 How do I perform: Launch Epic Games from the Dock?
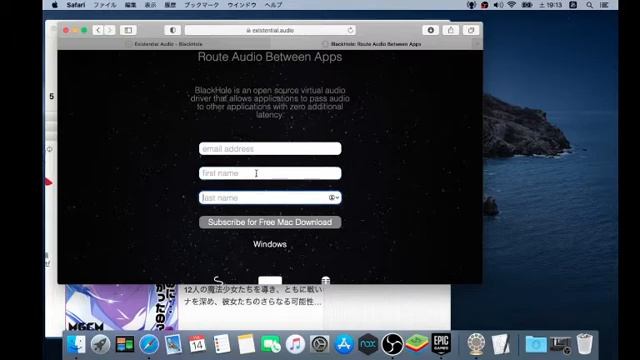pyautogui.click(x=441, y=344)
